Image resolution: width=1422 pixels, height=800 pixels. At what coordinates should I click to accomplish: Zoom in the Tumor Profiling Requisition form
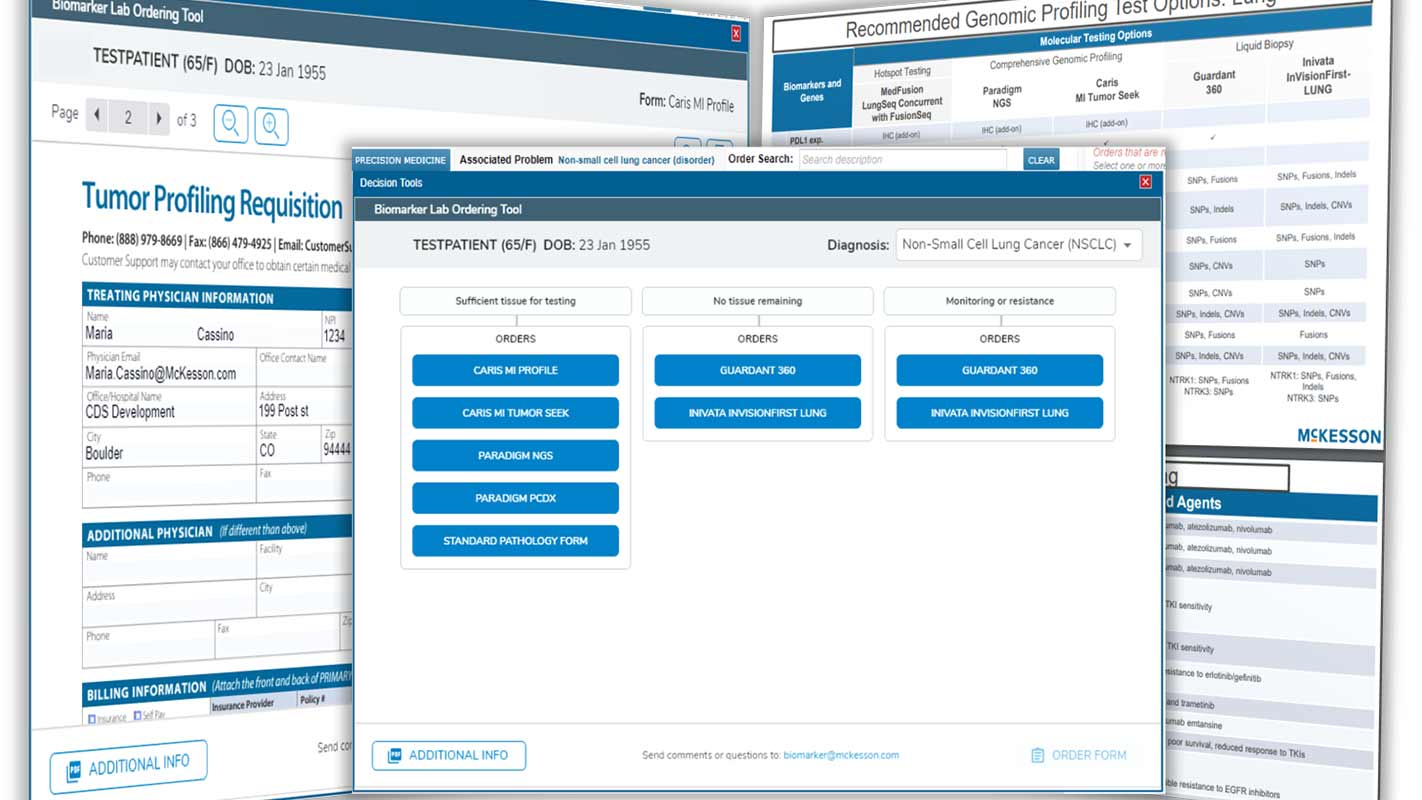point(271,126)
